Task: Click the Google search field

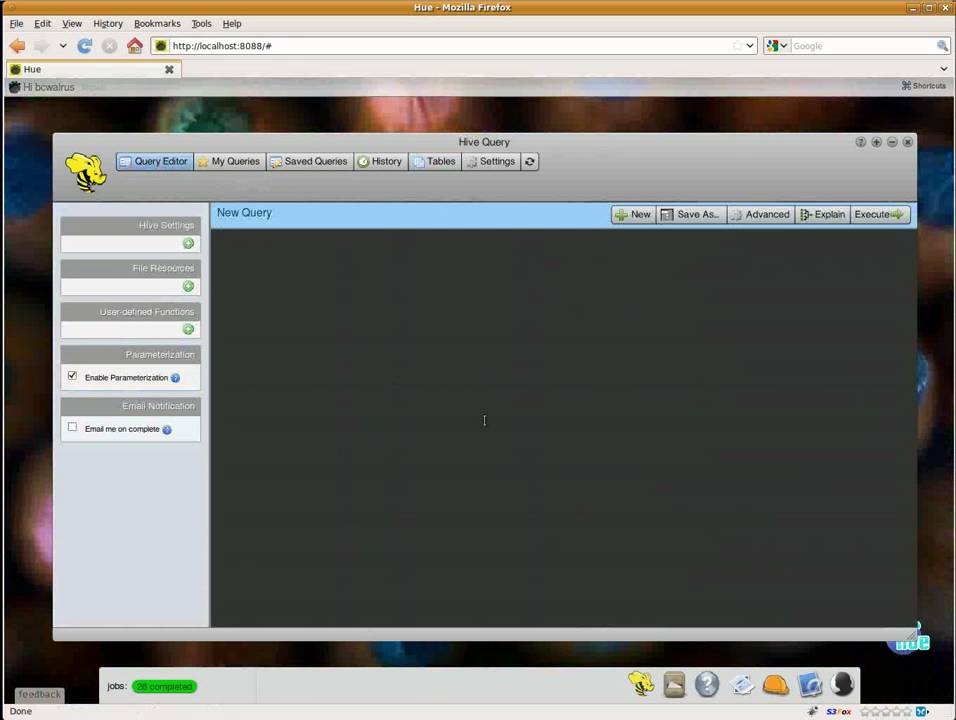Action: [x=863, y=46]
